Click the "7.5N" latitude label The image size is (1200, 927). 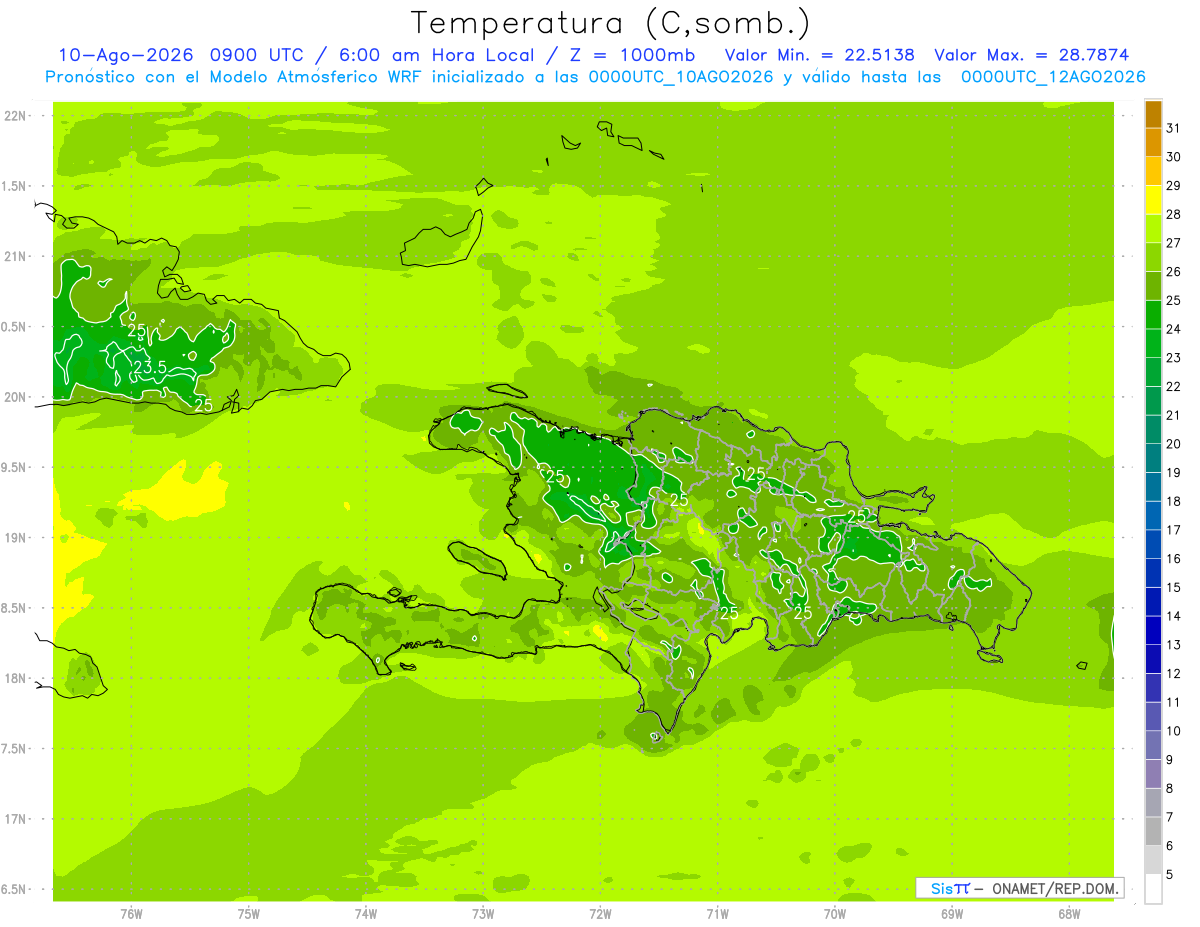[x=14, y=749]
